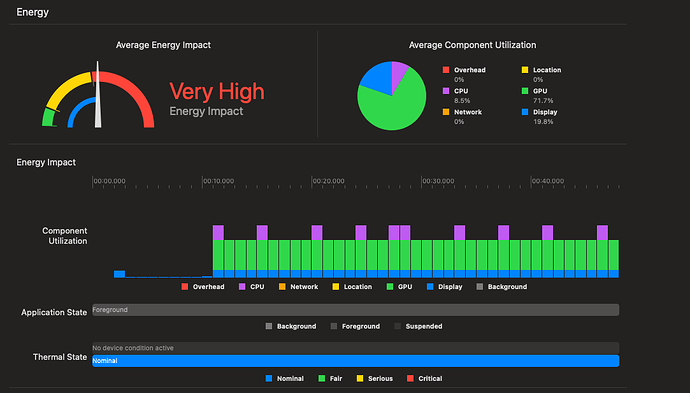
Task: Click Foreground swatch in Application State legend
Action: tap(334, 326)
